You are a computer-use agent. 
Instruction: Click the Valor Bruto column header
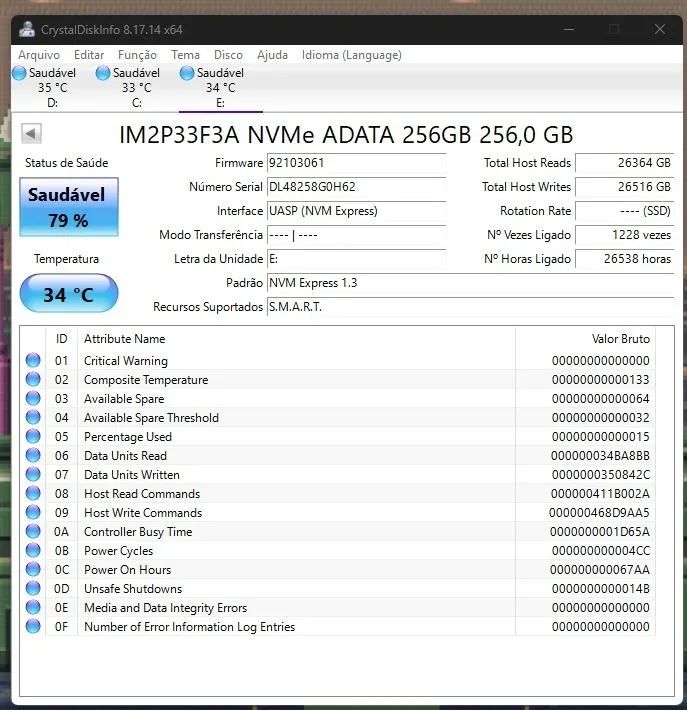coord(585,339)
